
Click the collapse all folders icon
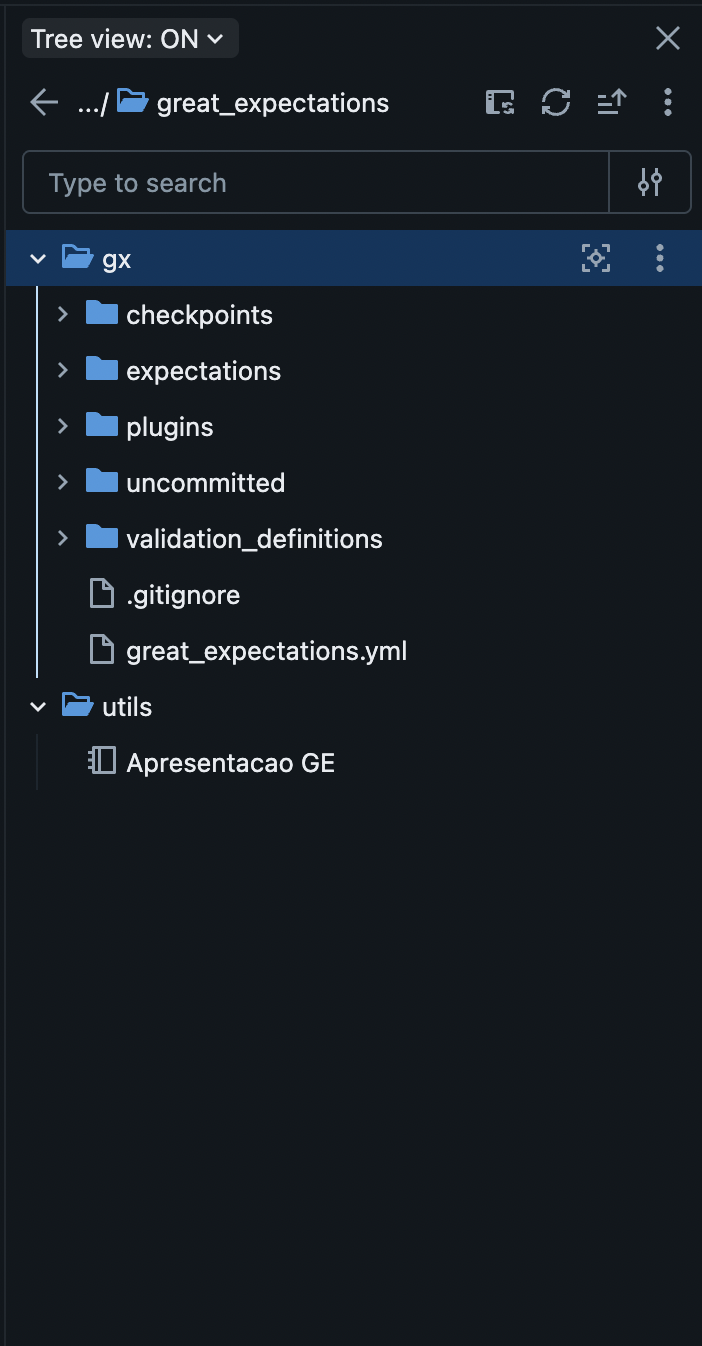[x=611, y=102]
